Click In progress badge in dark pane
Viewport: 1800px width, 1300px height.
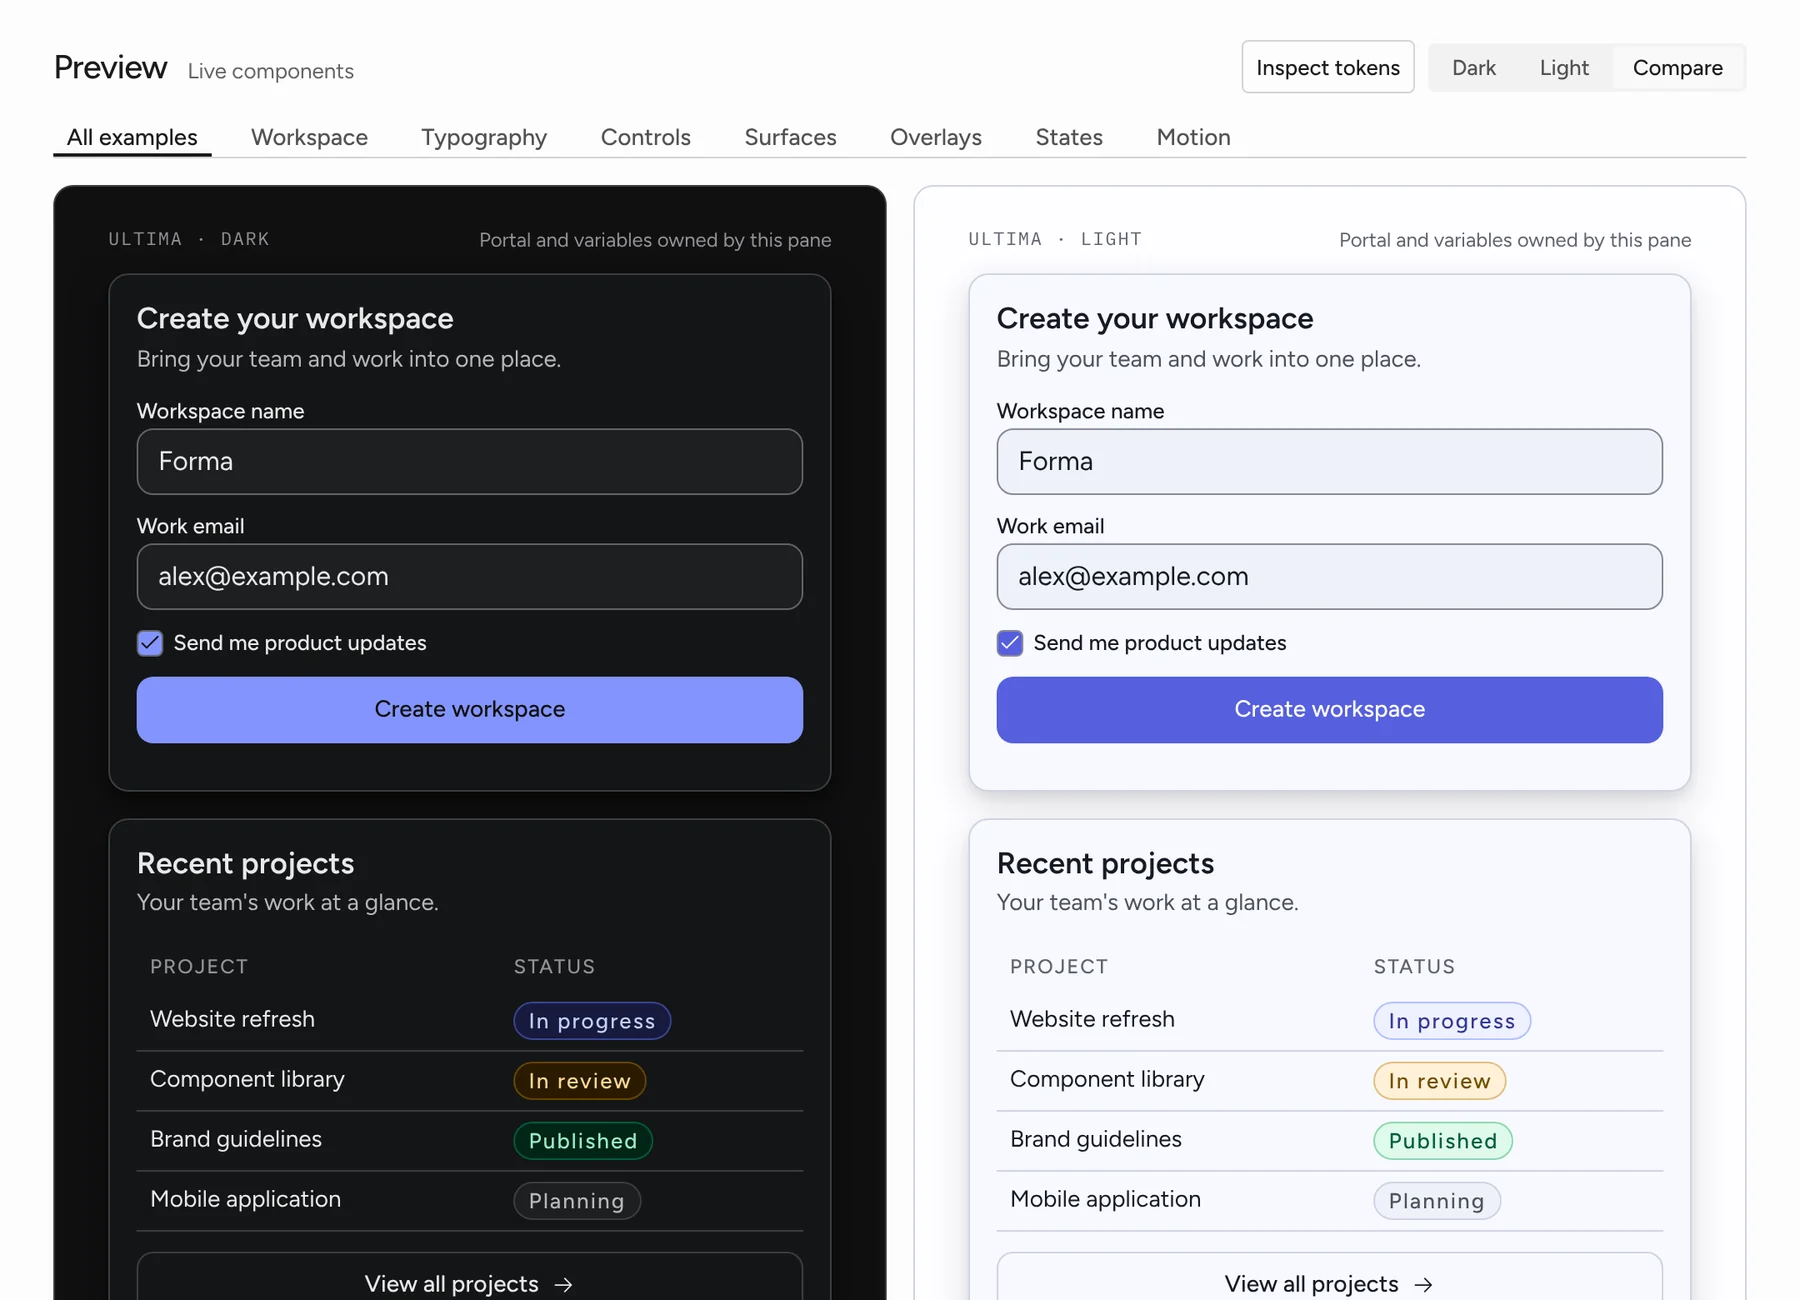coord(592,1020)
